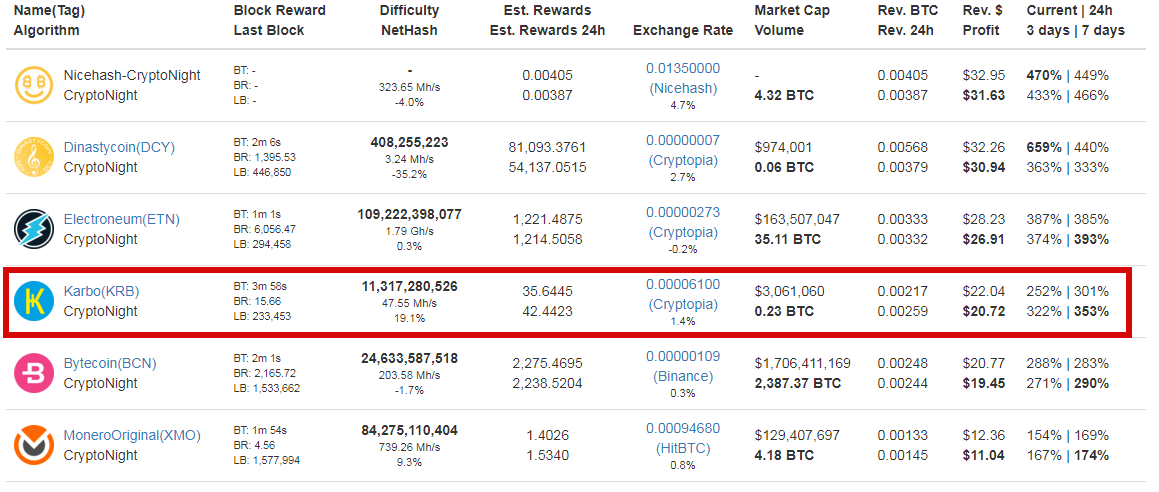Click the Exchange Rate column header
1159x492 pixels.
point(683,30)
